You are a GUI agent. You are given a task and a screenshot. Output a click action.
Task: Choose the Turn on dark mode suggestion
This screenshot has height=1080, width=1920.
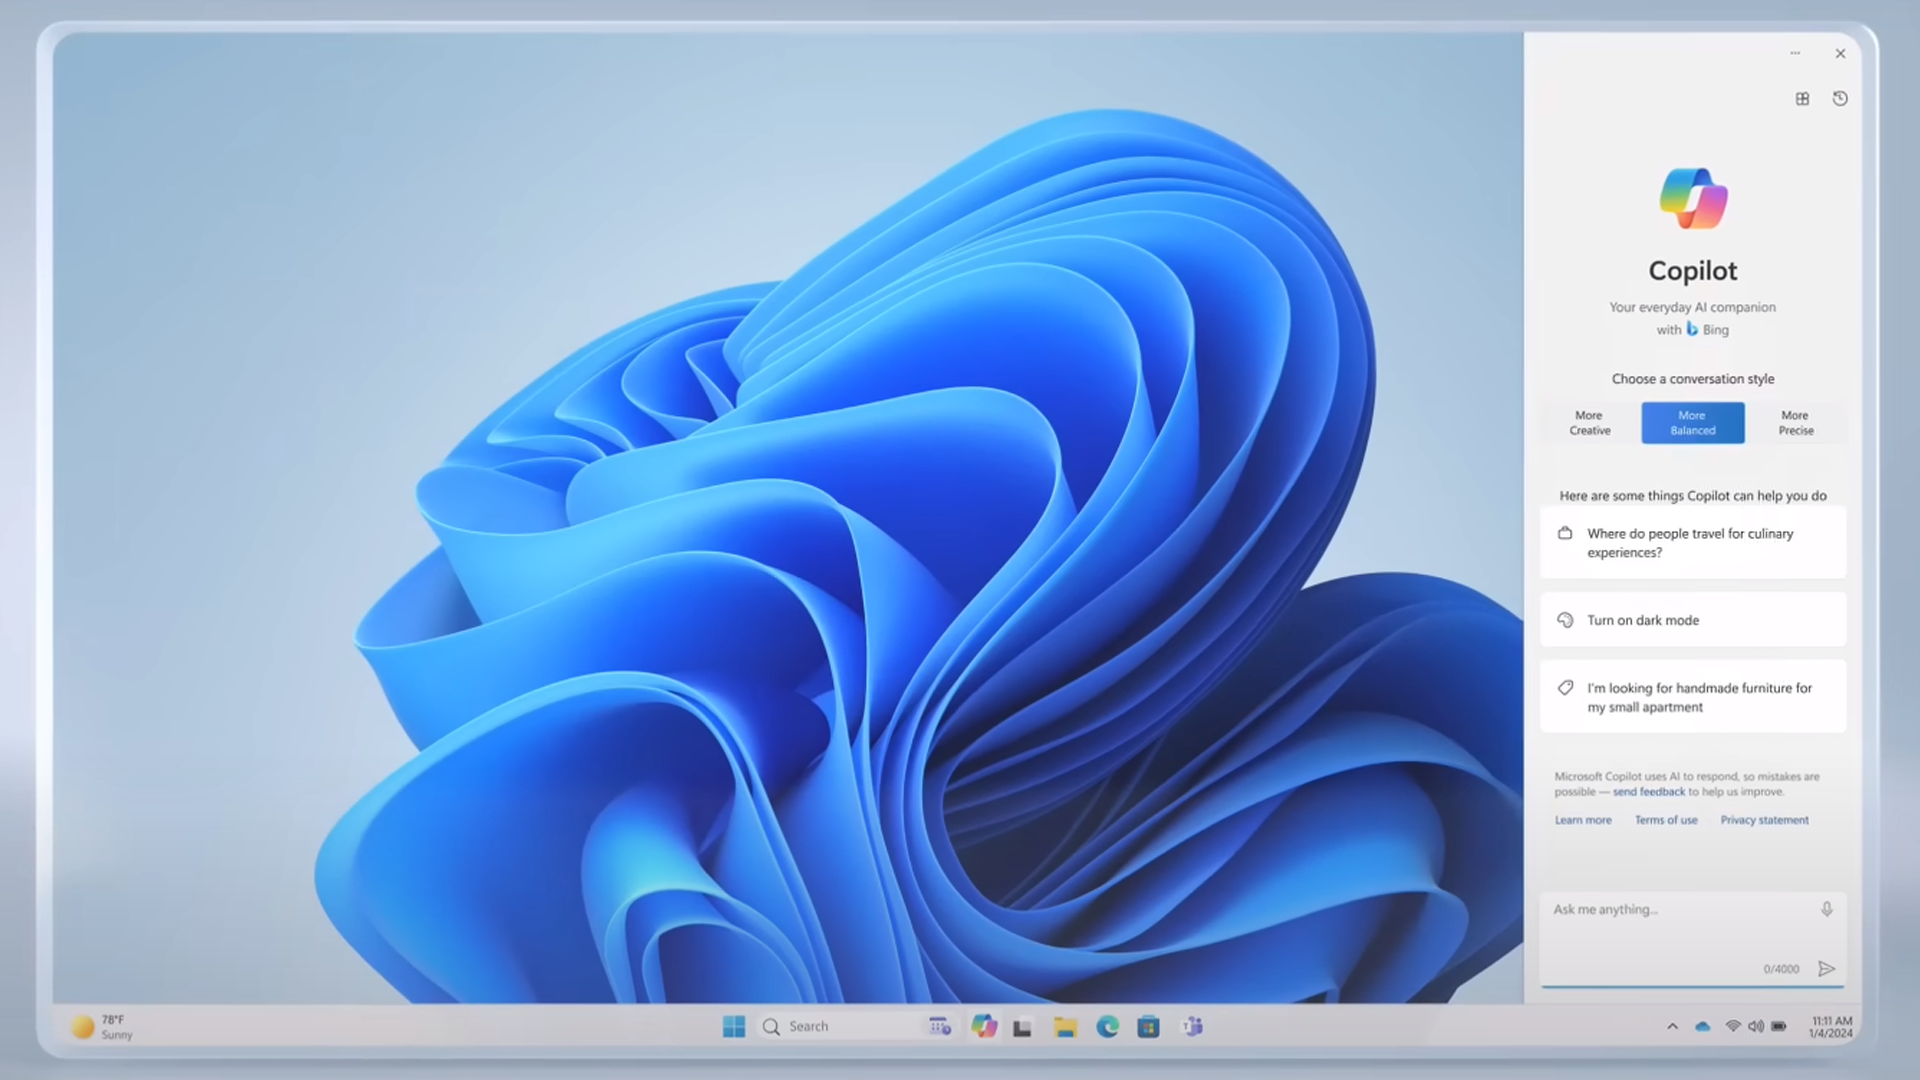pyautogui.click(x=1692, y=620)
